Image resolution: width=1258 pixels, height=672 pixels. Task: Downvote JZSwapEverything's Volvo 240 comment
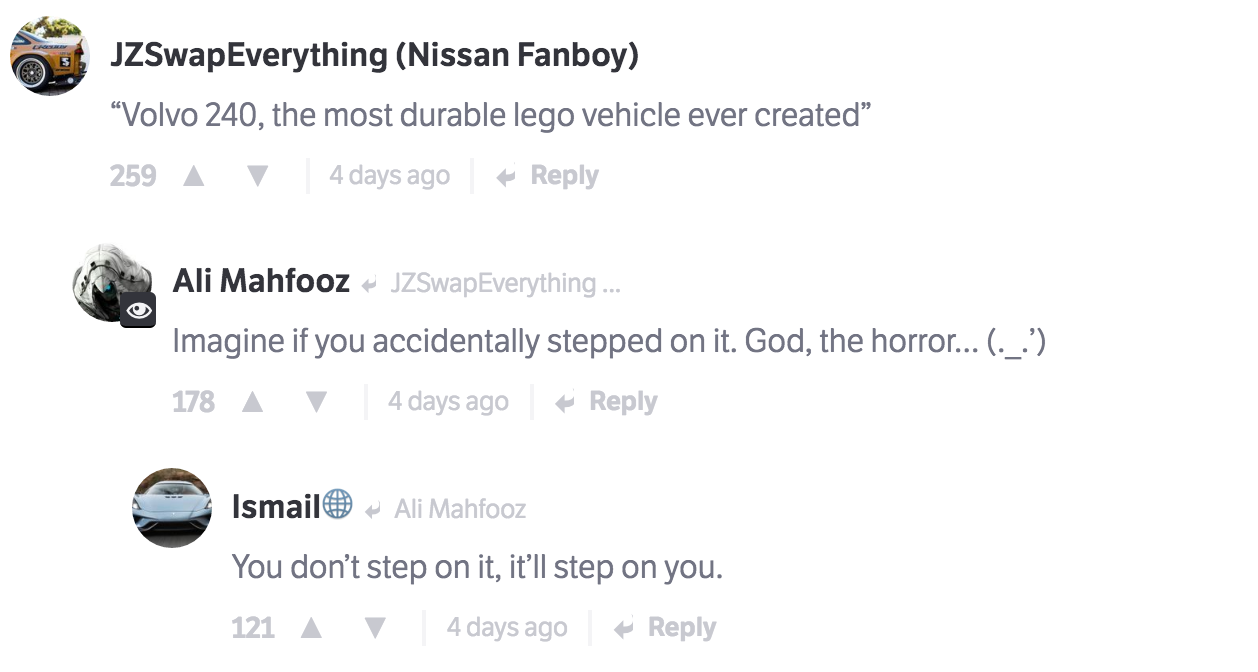click(258, 176)
